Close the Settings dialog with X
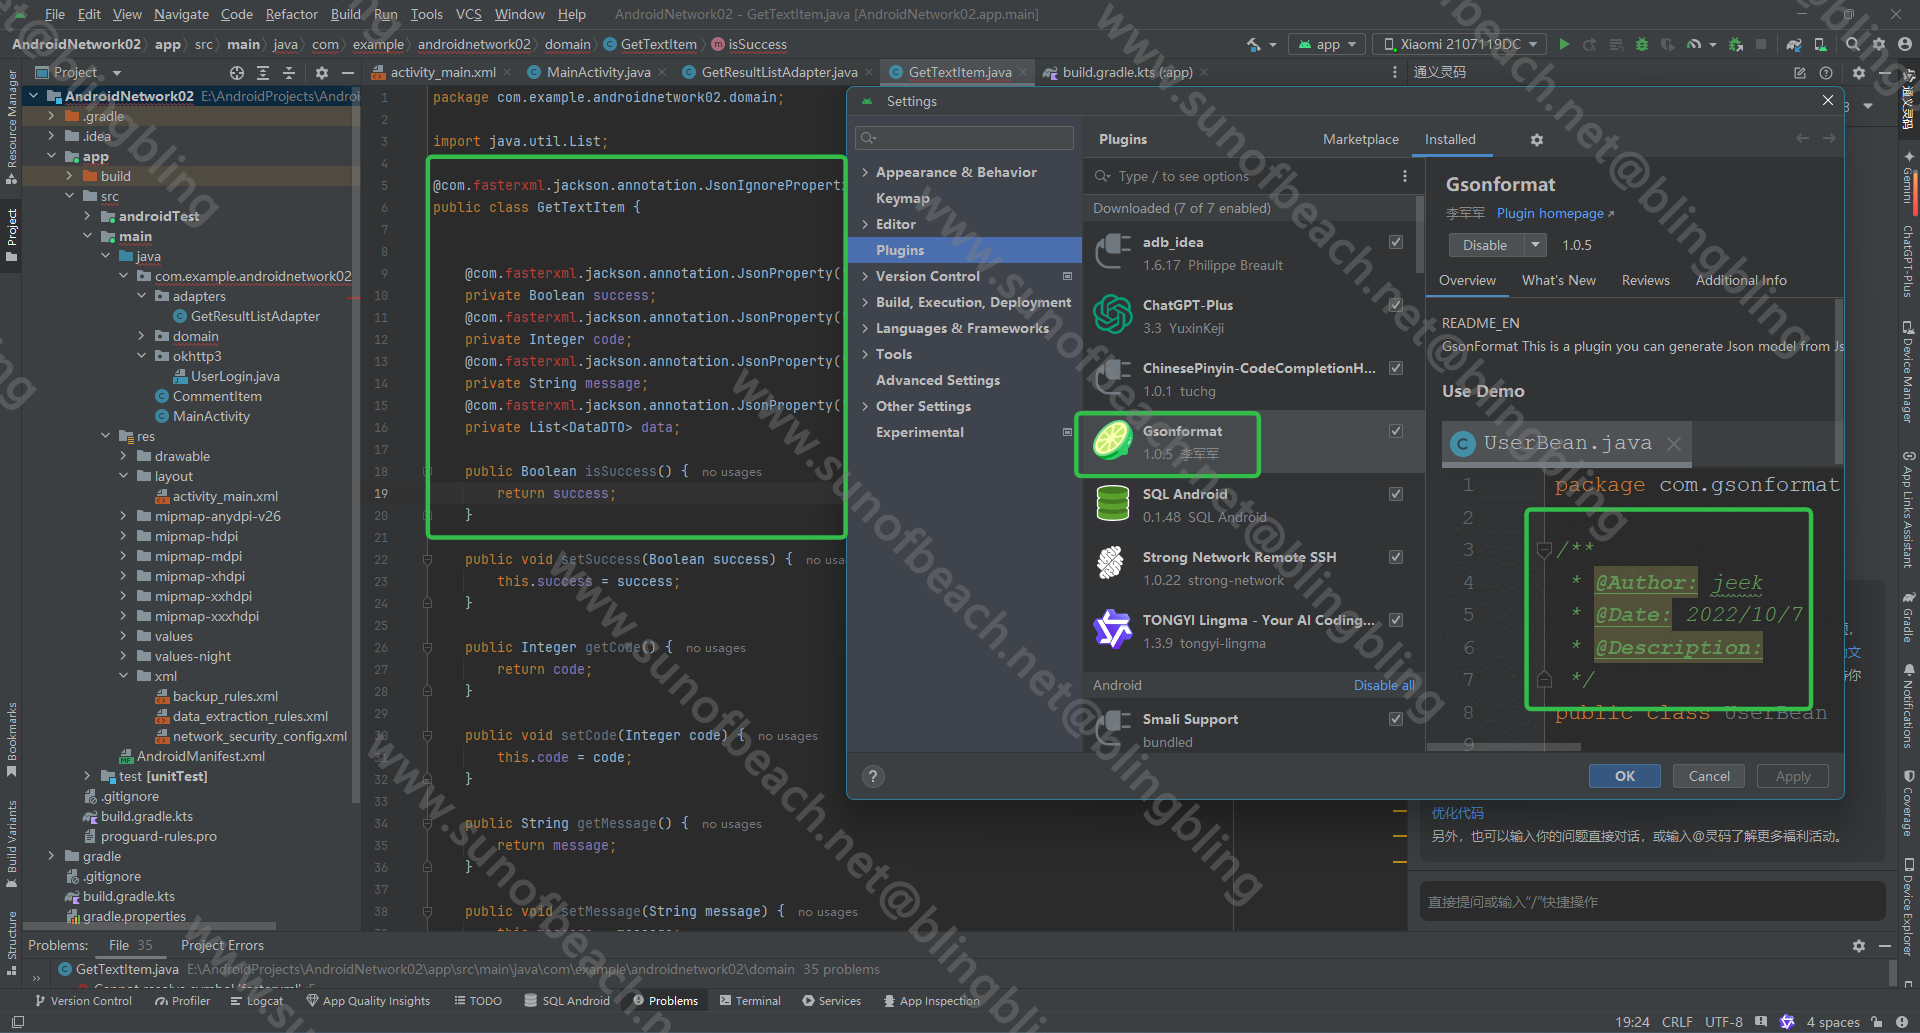Image resolution: width=1920 pixels, height=1033 pixels. pos(1828,101)
